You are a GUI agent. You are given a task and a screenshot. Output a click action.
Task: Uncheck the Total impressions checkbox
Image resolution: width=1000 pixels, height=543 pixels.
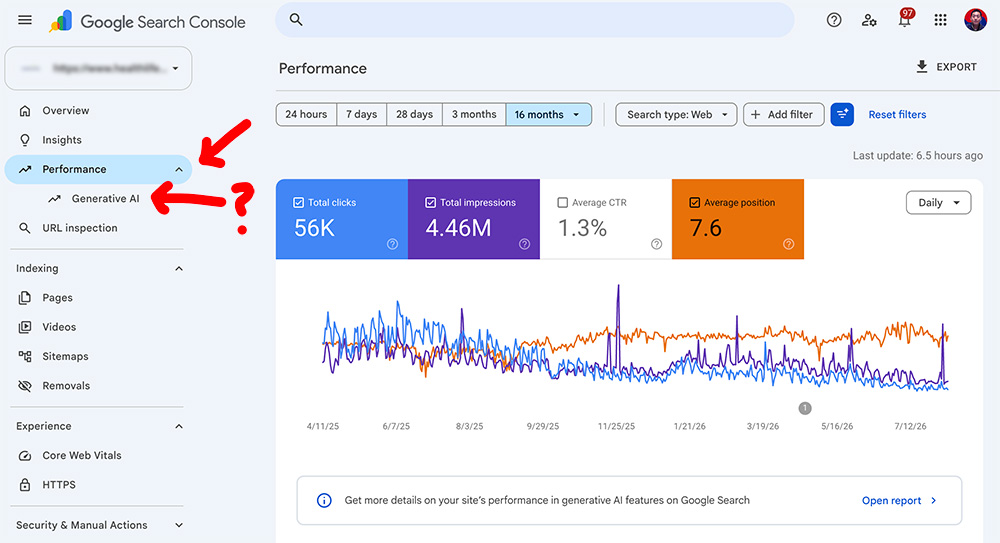(x=430, y=202)
